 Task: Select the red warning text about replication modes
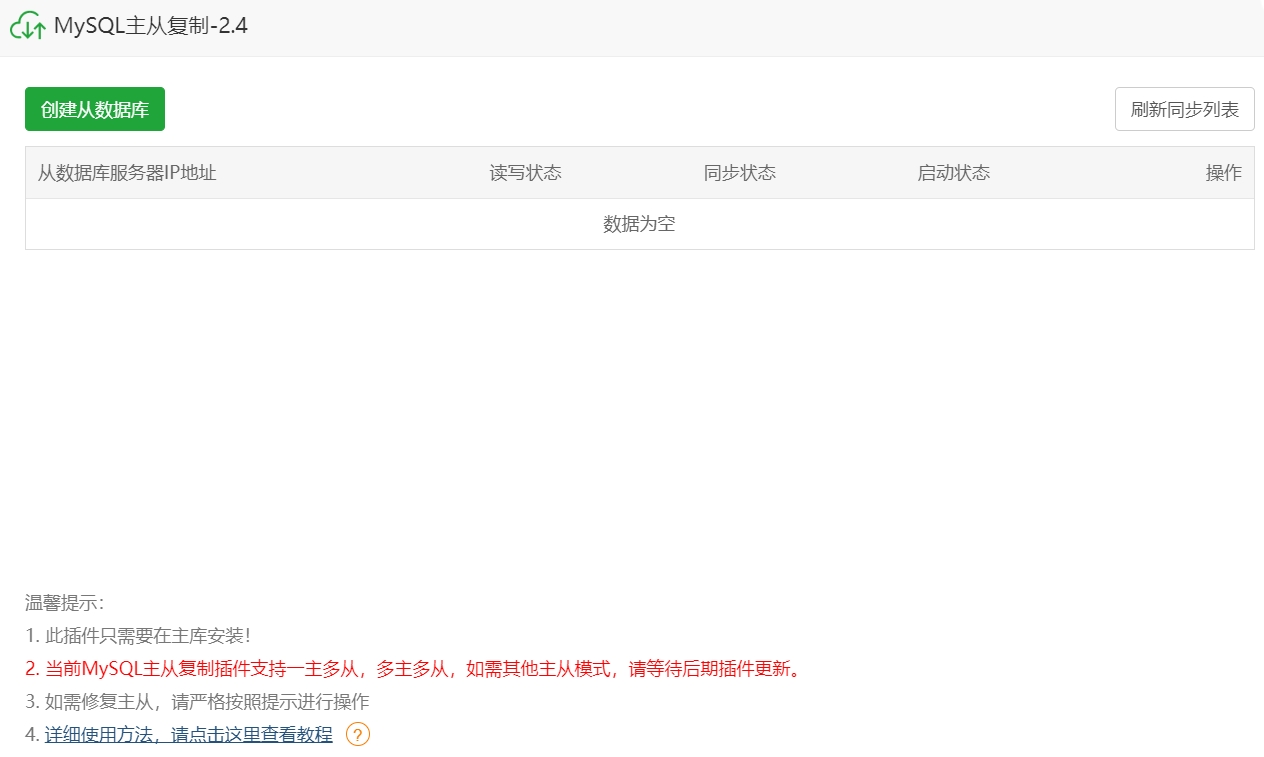click(x=412, y=670)
